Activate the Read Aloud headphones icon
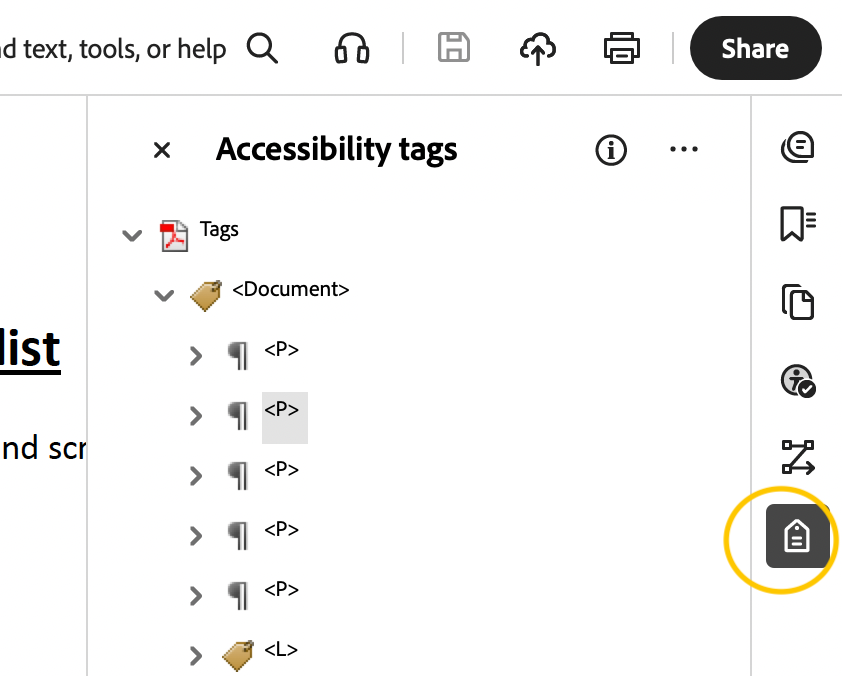This screenshot has height=676, width=842. tap(351, 48)
